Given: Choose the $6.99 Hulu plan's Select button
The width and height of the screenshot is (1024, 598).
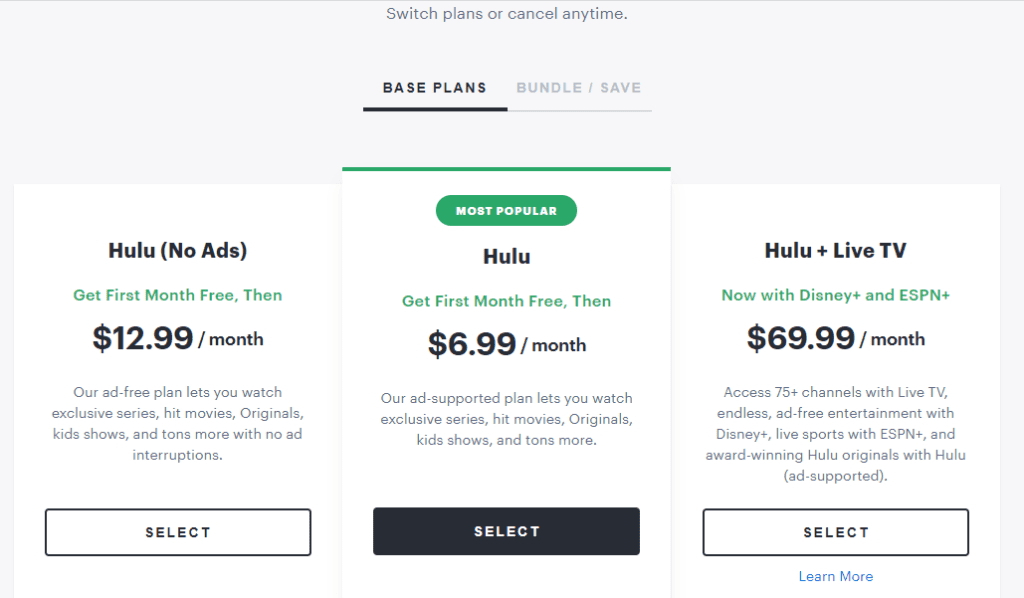Looking at the screenshot, I should [506, 531].
